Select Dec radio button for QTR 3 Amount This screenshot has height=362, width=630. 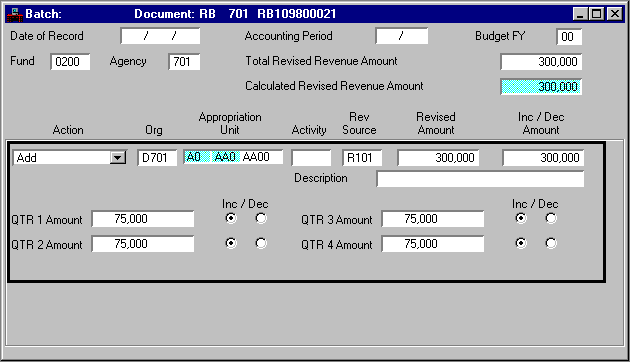coord(551,218)
